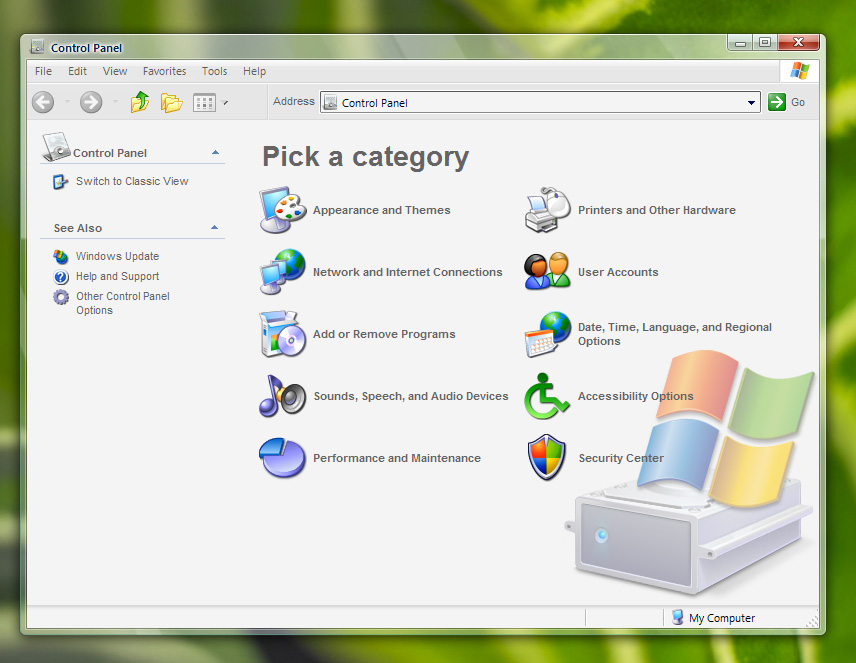Open the Add or Remove Programs icon

pos(282,334)
